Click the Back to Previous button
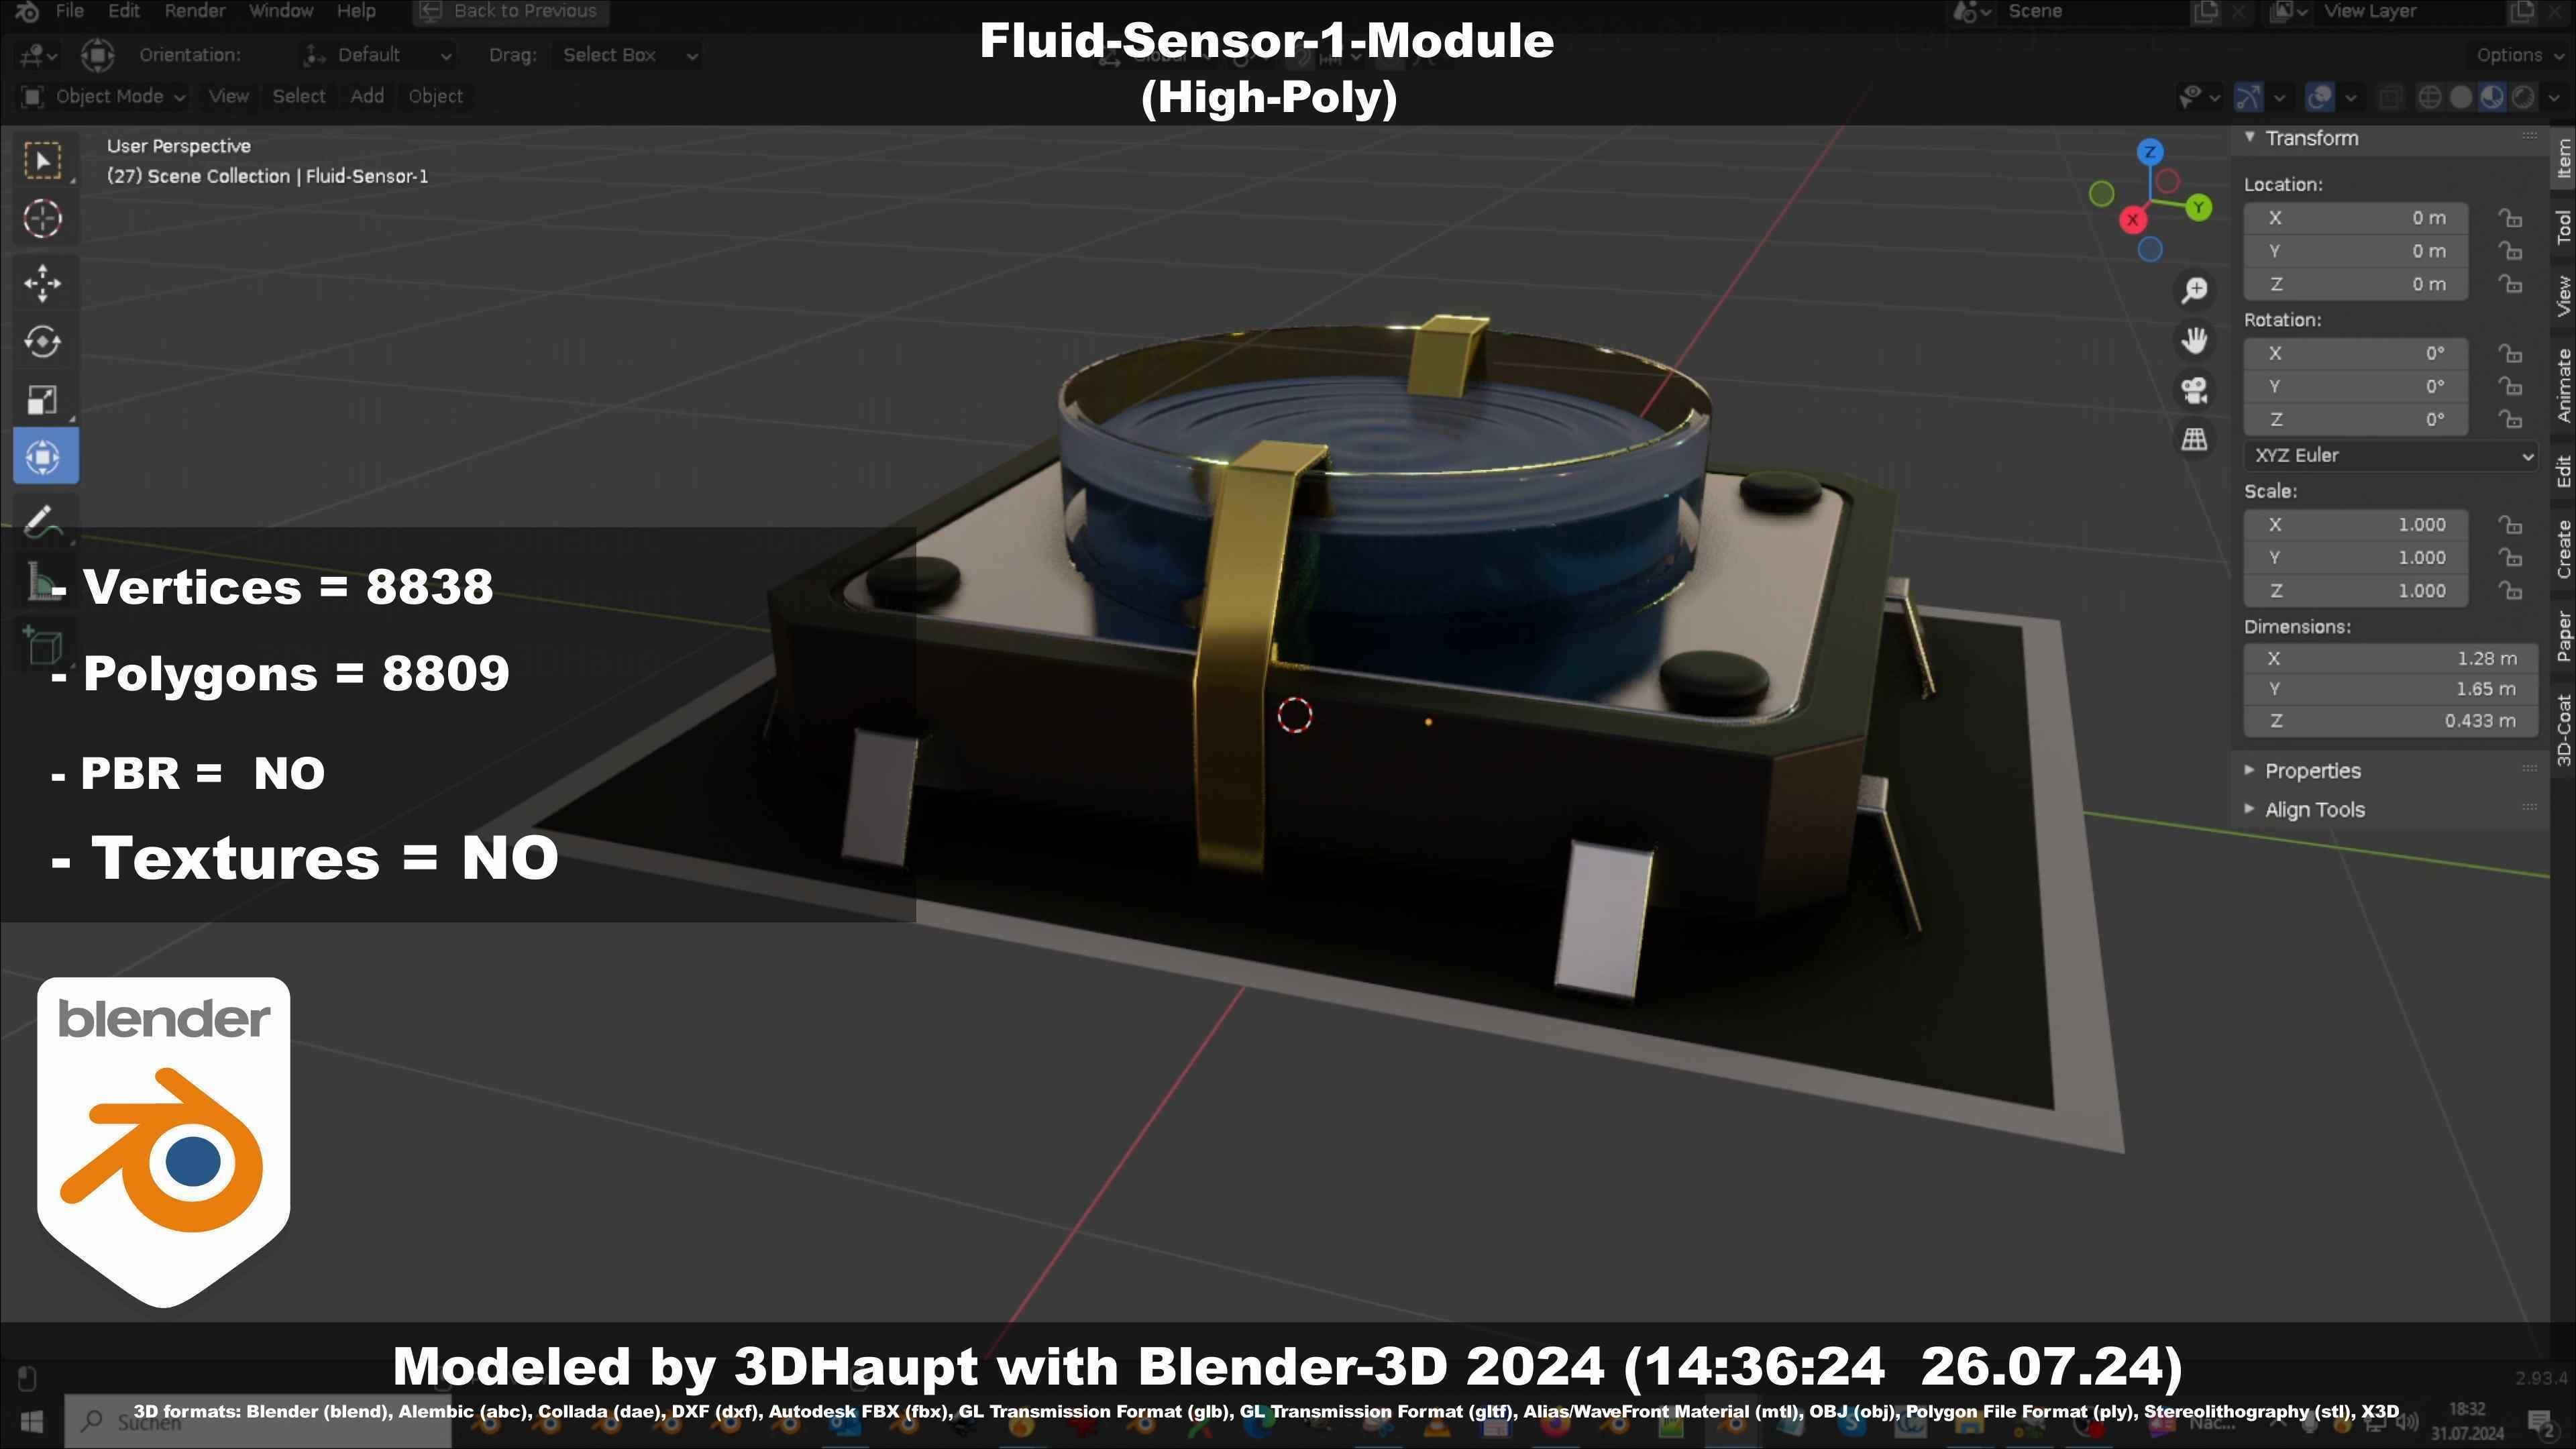This screenshot has height=1449, width=2576. [510, 11]
